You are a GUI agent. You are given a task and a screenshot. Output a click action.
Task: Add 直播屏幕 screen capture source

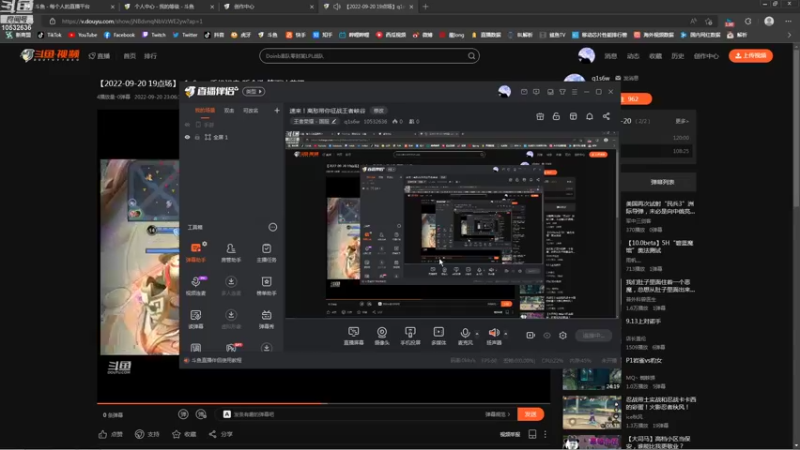coord(354,336)
